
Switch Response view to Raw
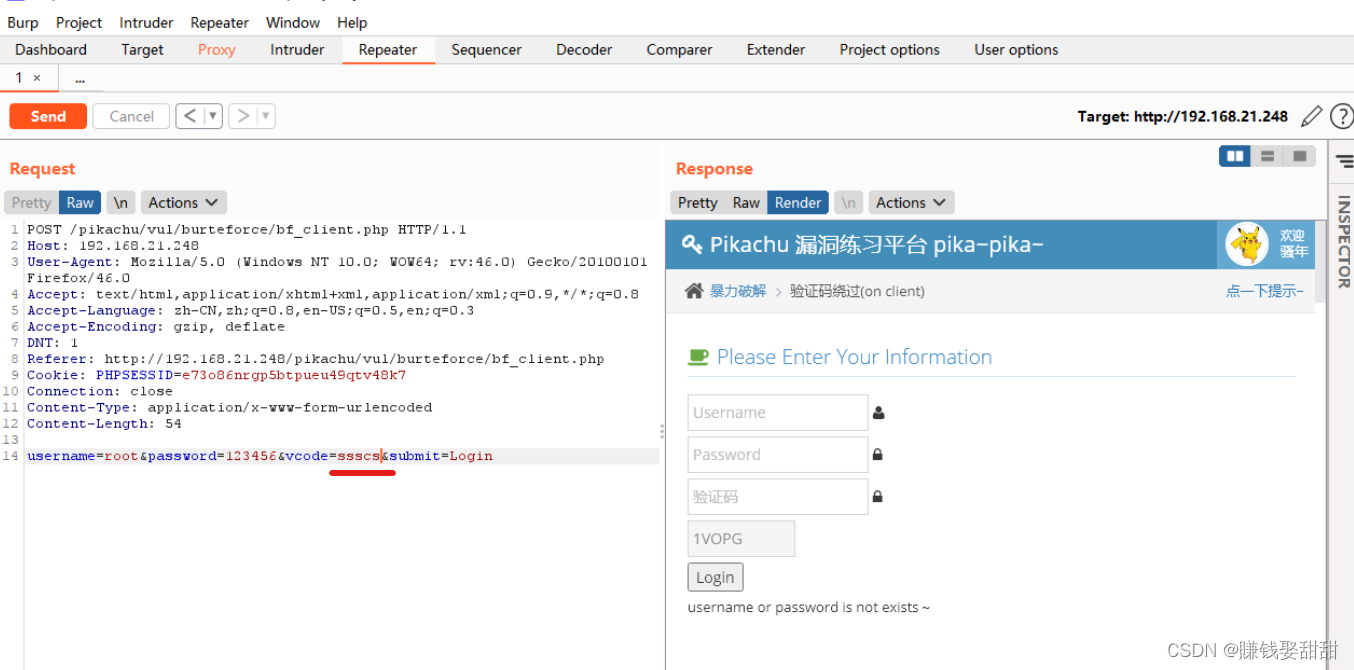(x=746, y=202)
